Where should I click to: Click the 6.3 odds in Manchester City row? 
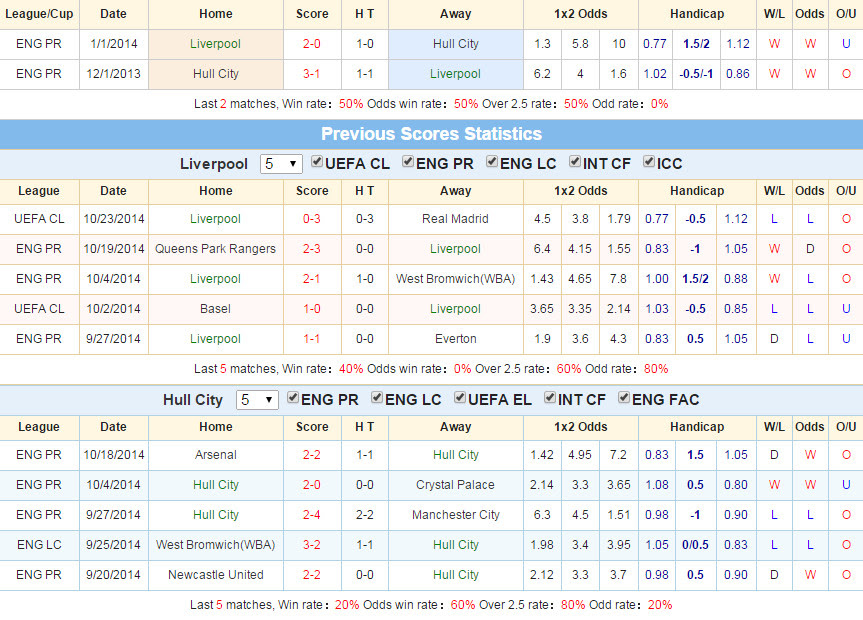tap(542, 515)
